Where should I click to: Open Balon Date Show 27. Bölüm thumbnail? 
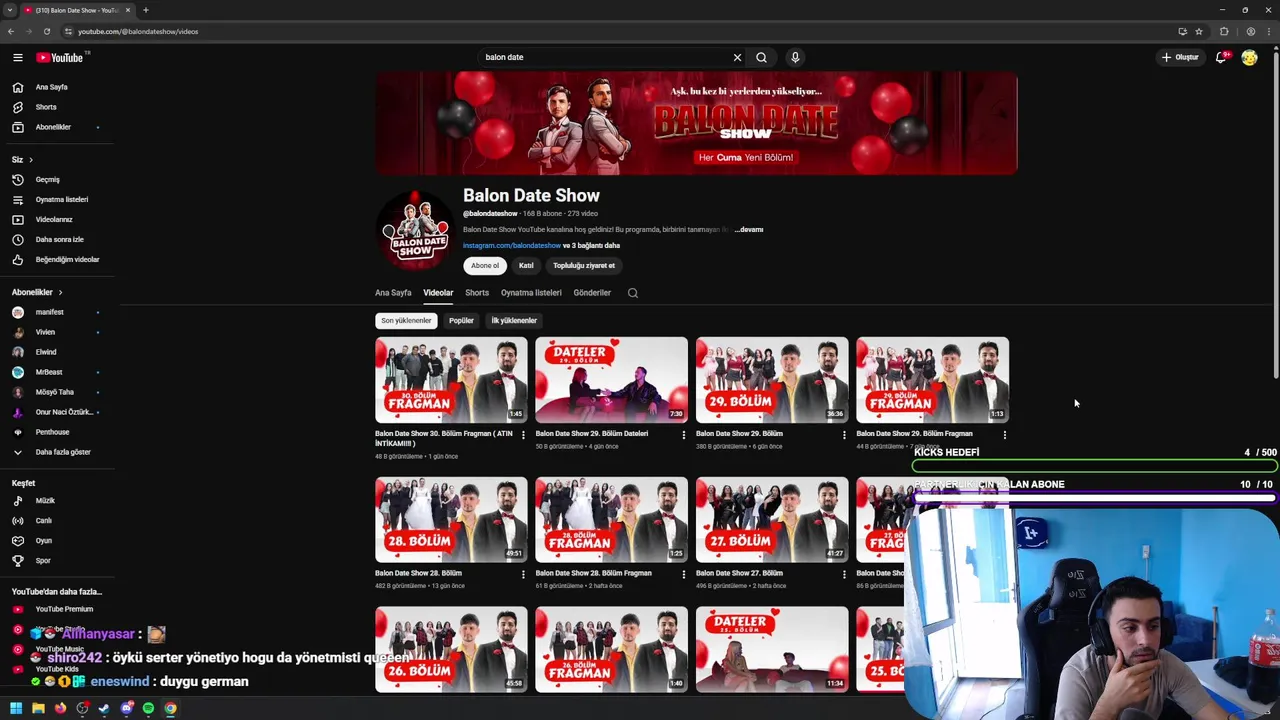point(772,520)
